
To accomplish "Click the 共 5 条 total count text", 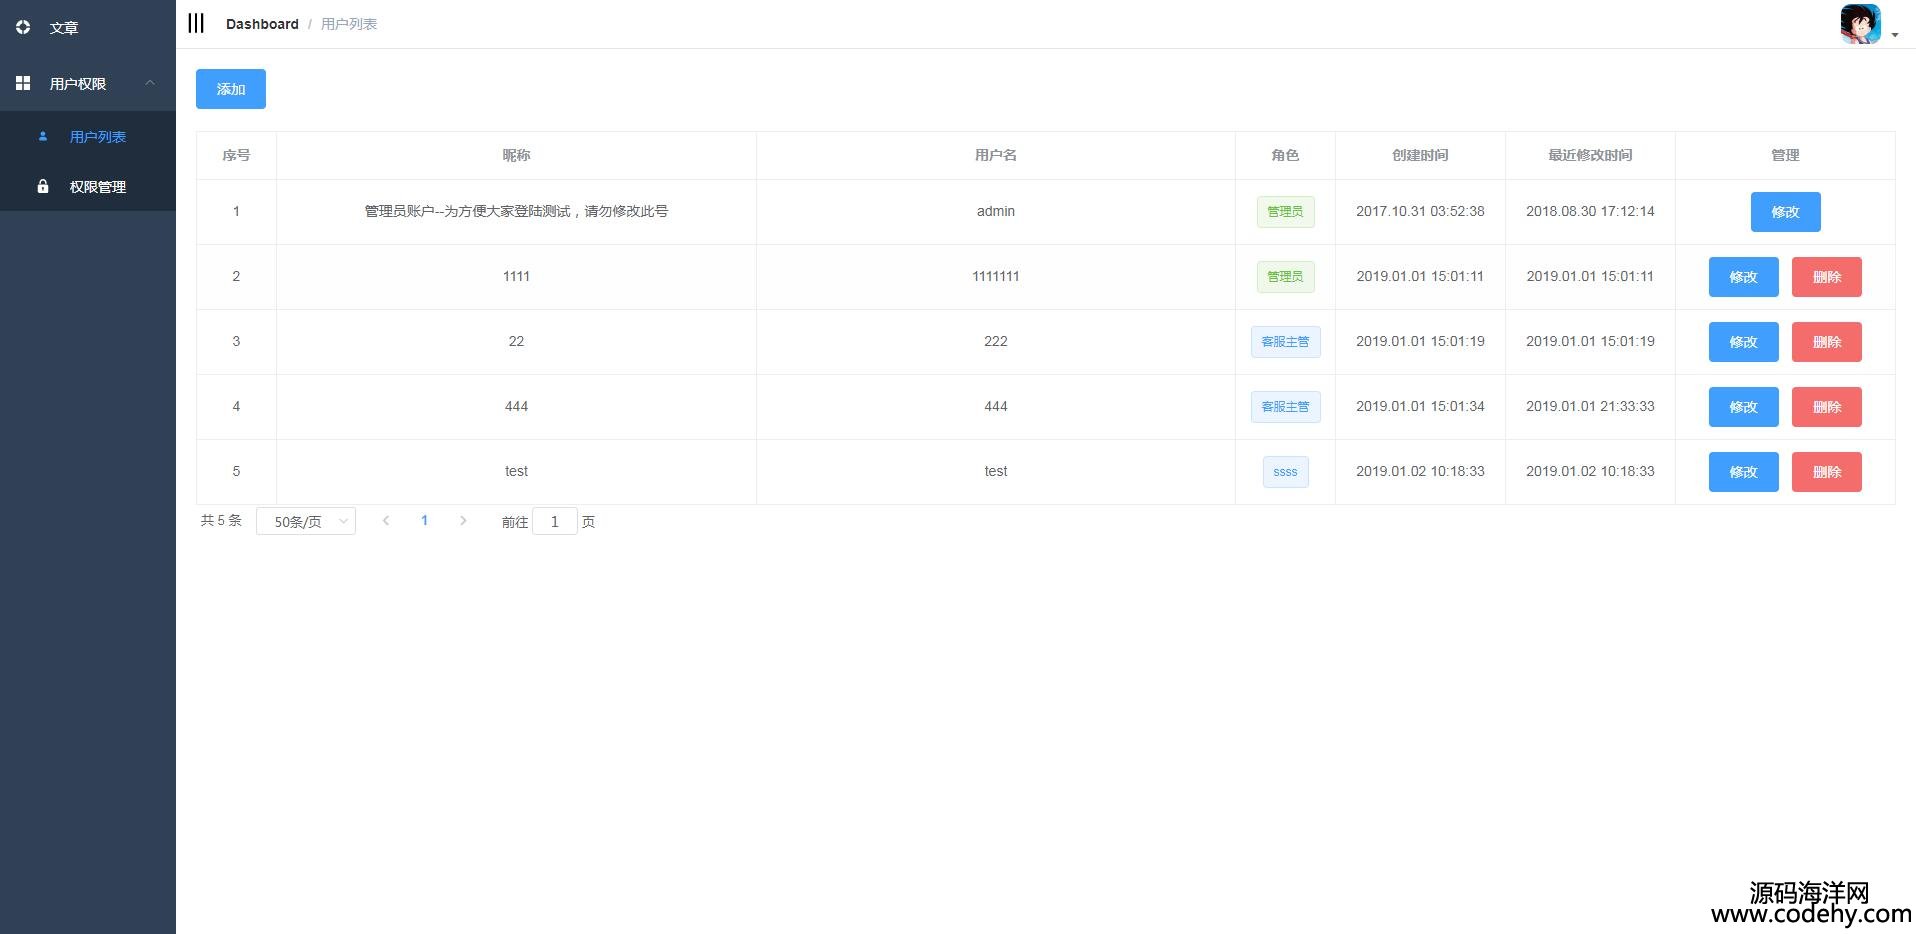I will pyautogui.click(x=221, y=520).
